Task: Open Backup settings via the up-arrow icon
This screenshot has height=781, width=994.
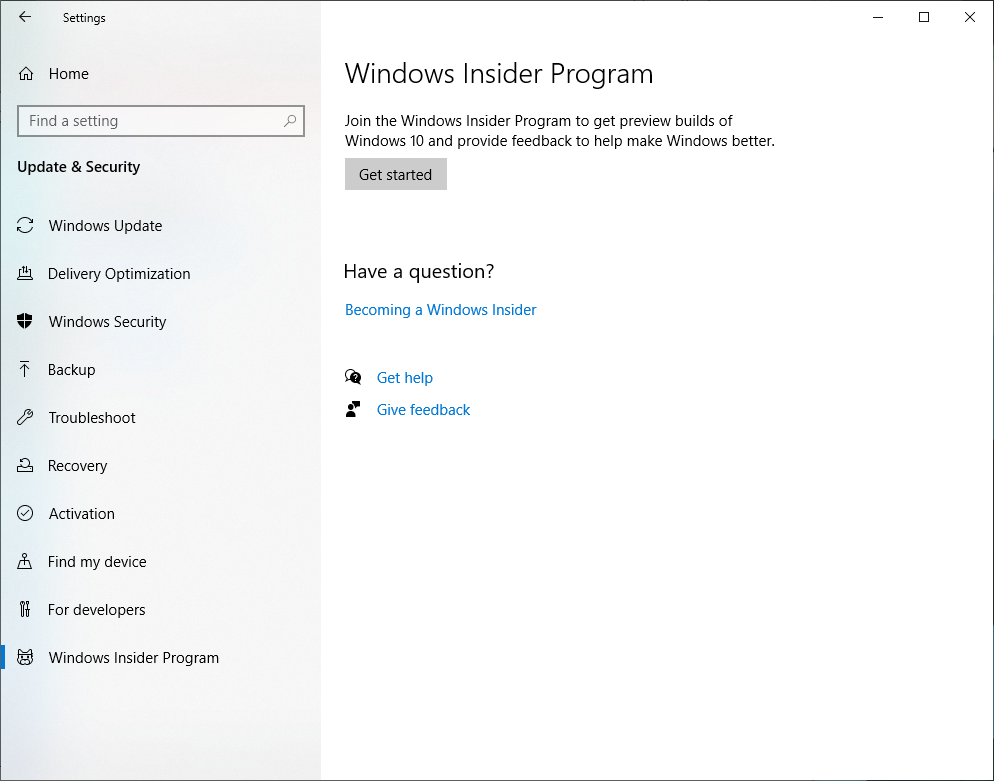Action: click(x=25, y=369)
